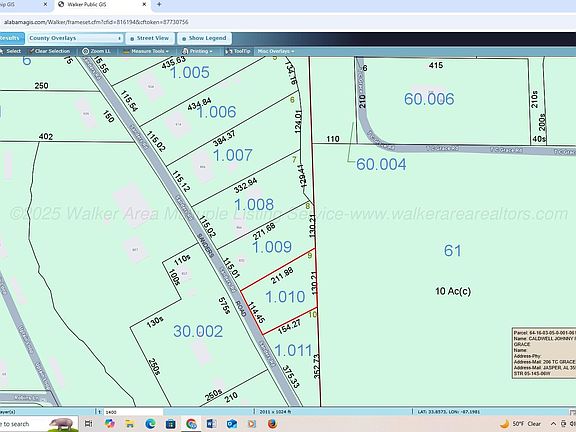The image size is (576, 432).
Task: Open Task View from taskbar
Action: click(89, 424)
